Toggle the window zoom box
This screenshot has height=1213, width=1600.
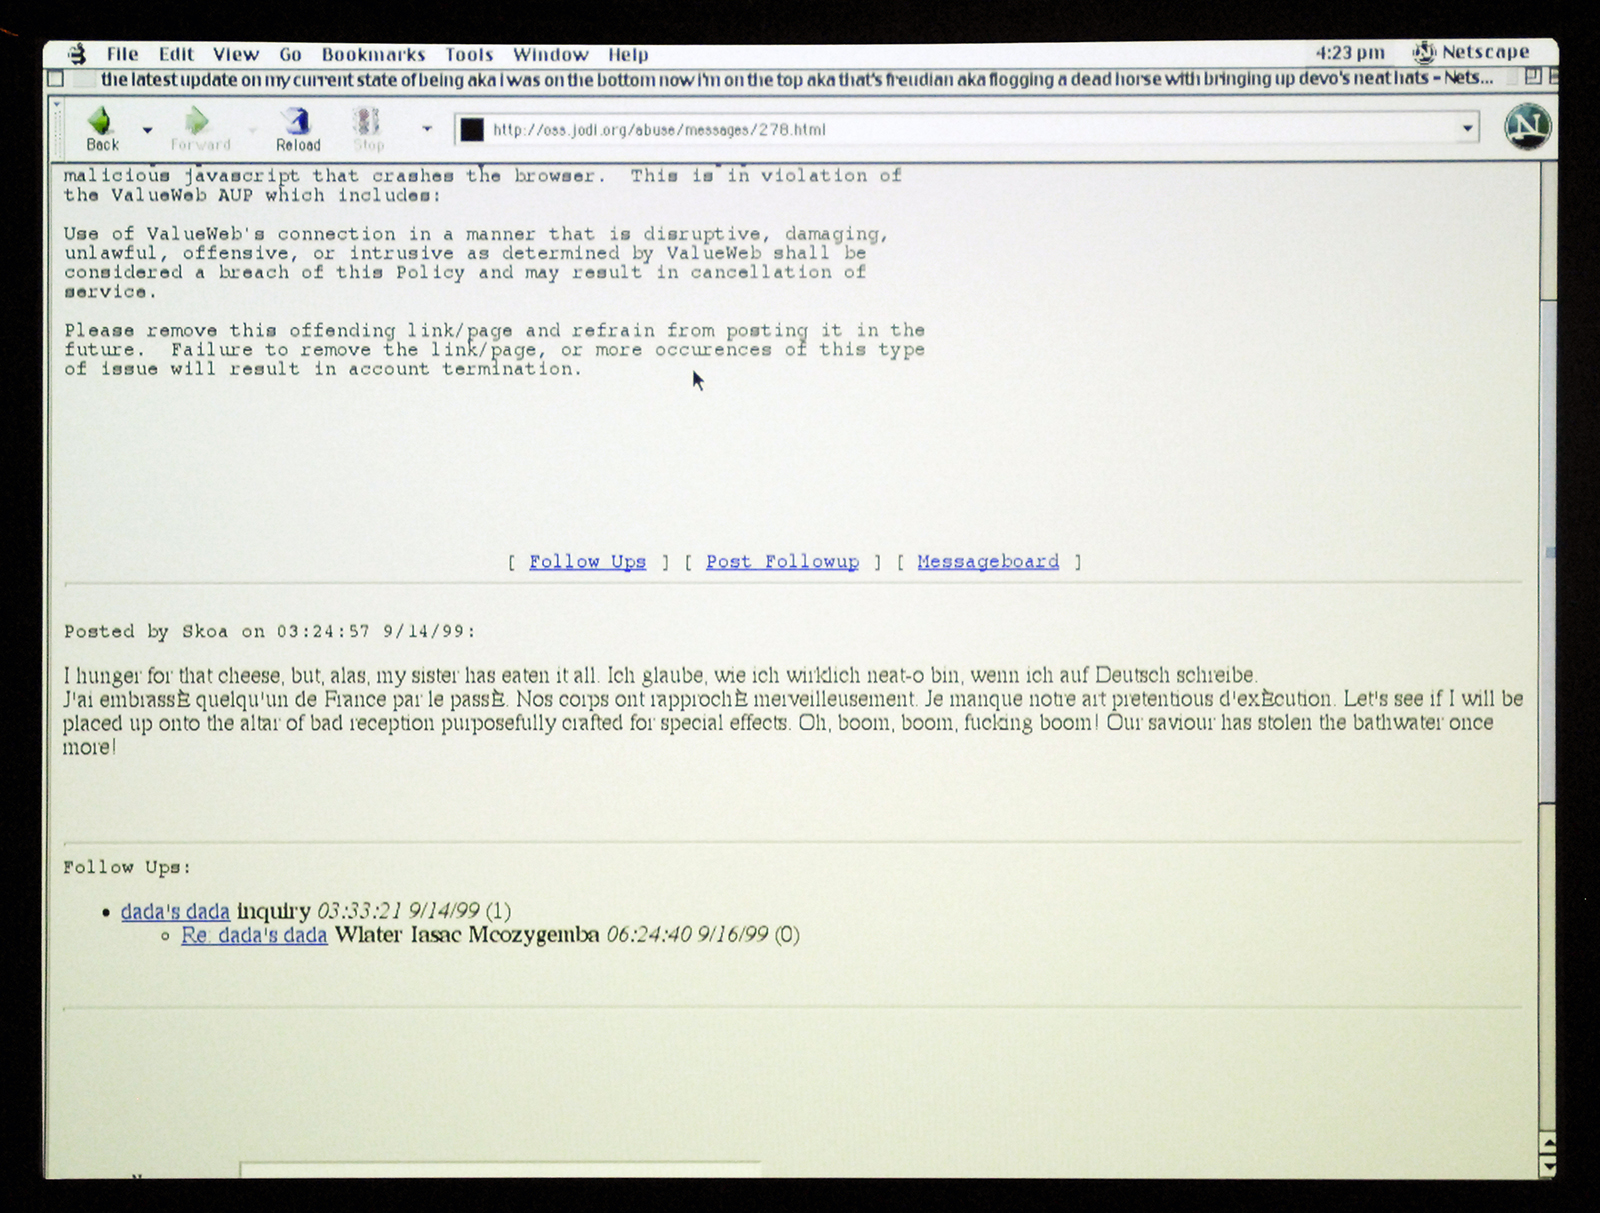point(1532,77)
